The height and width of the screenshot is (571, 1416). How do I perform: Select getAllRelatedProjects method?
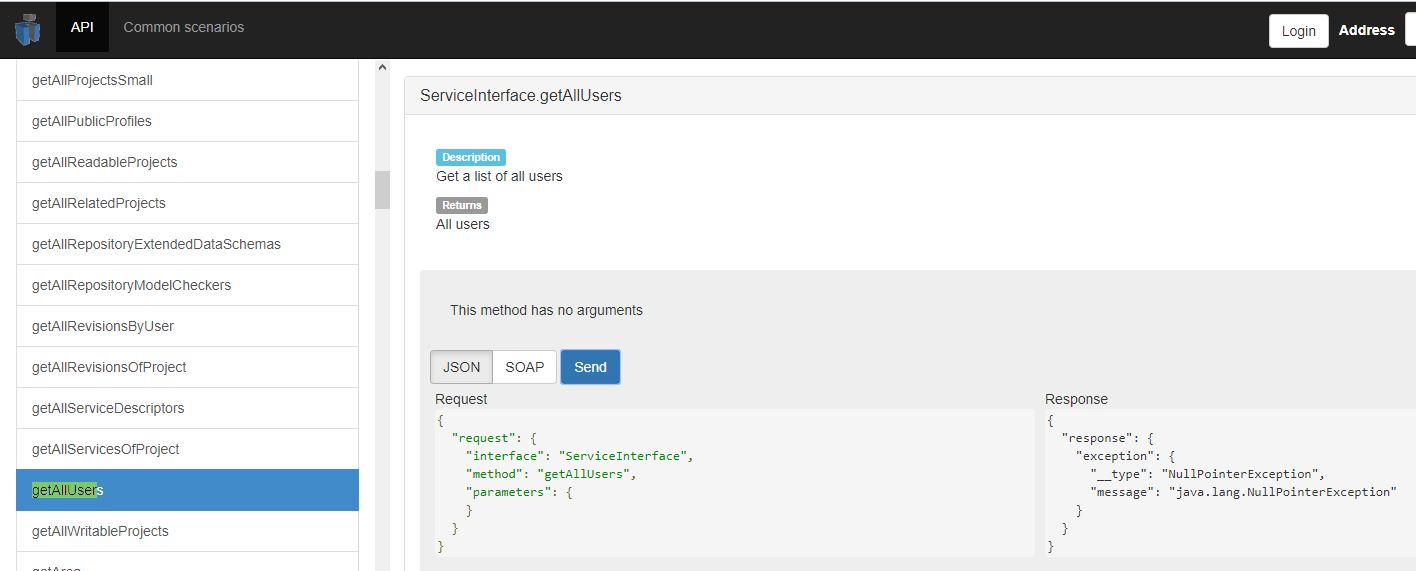point(187,203)
